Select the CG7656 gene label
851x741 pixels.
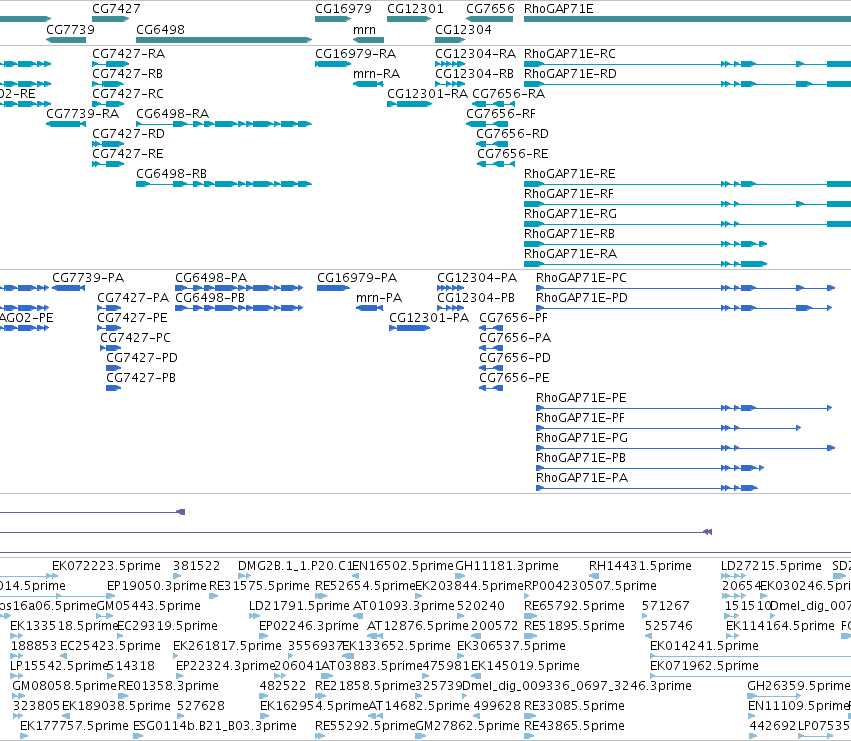click(490, 9)
